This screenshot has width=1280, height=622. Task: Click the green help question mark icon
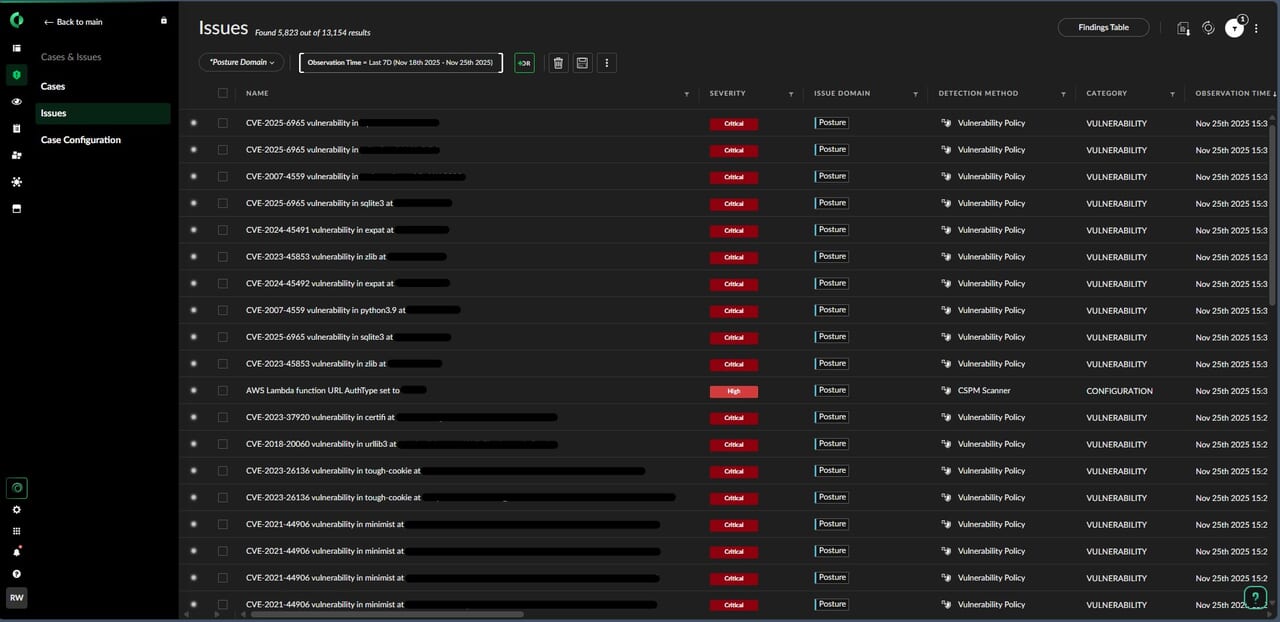click(1256, 597)
